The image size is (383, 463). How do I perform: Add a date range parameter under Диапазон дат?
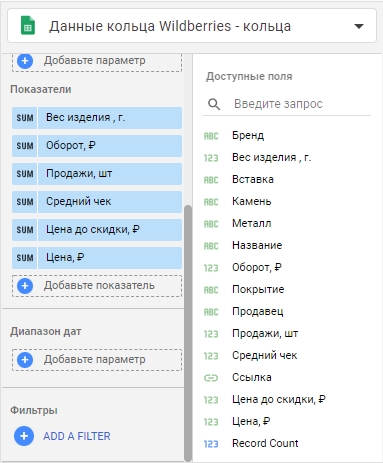97,360
